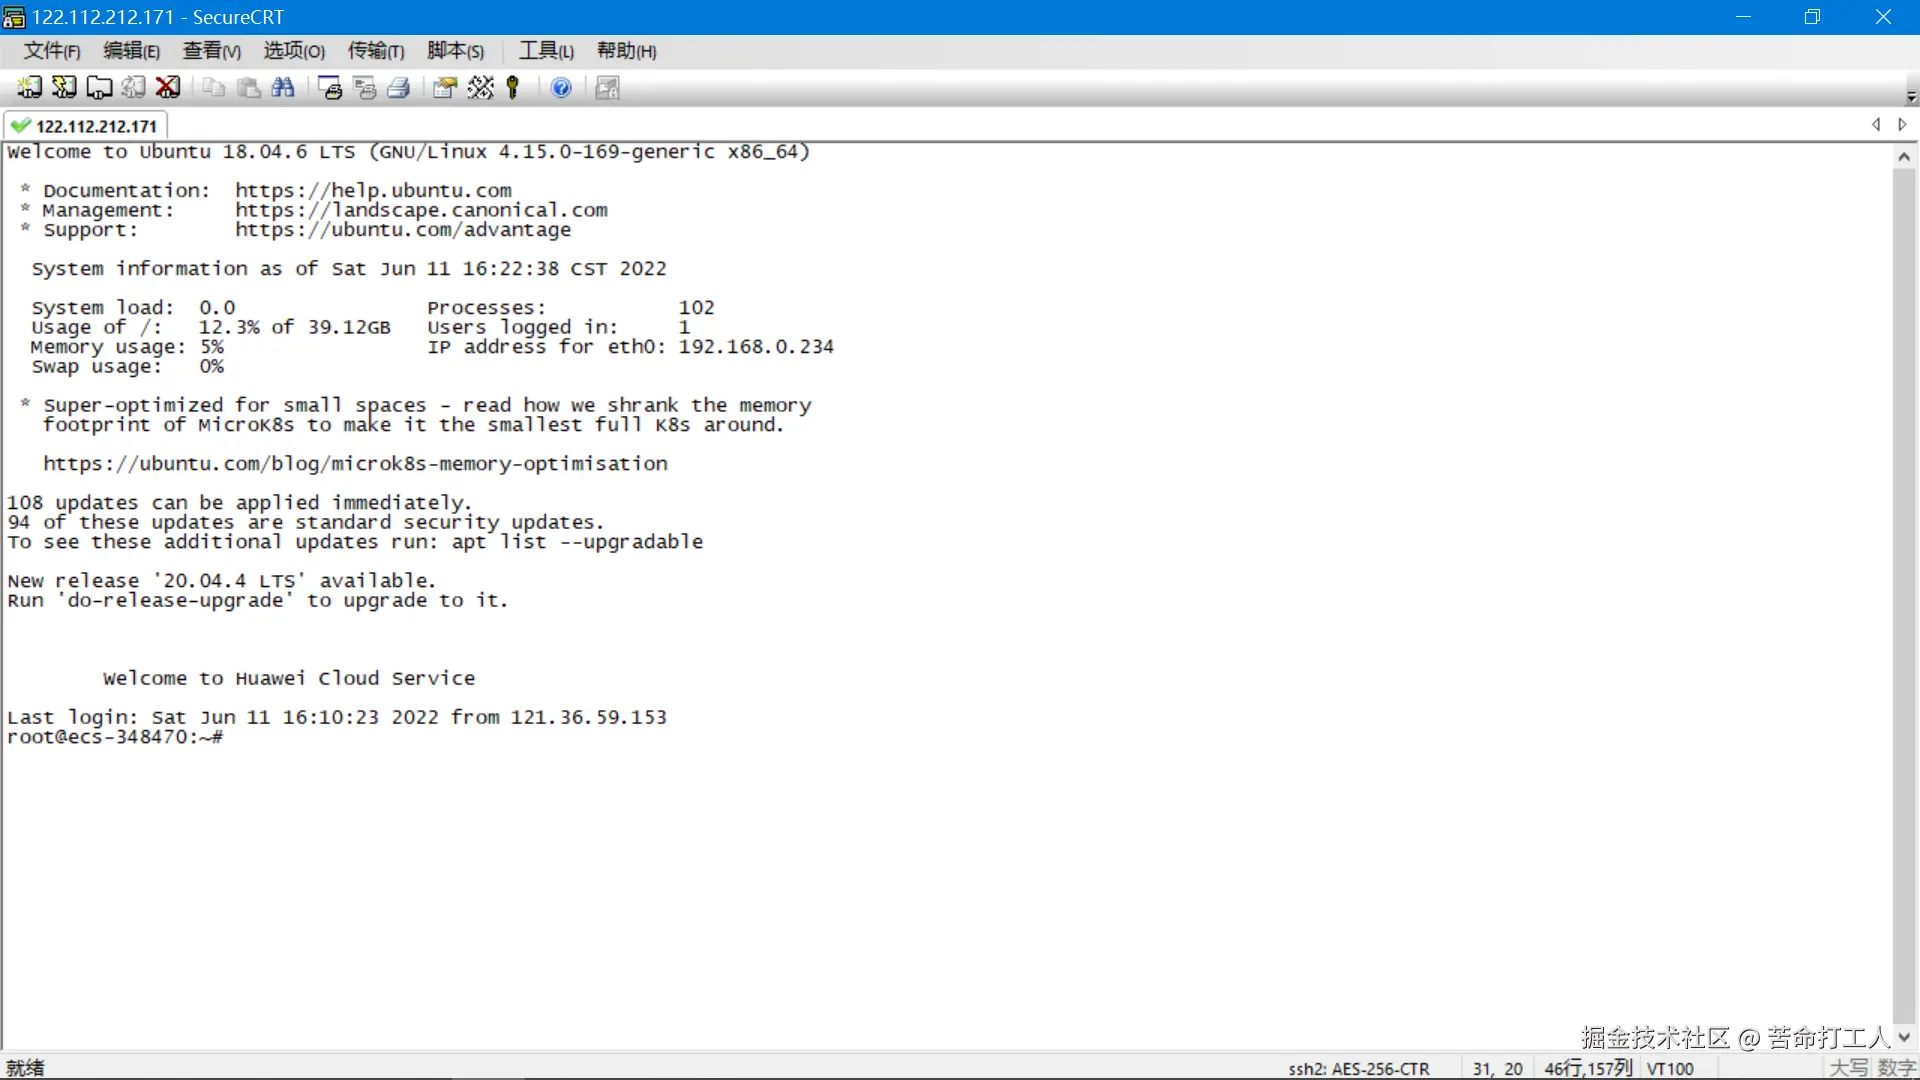This screenshot has height=1080, width=1920.
Task: Click the Connect in Tab folder icon
Action: pyautogui.click(x=99, y=88)
